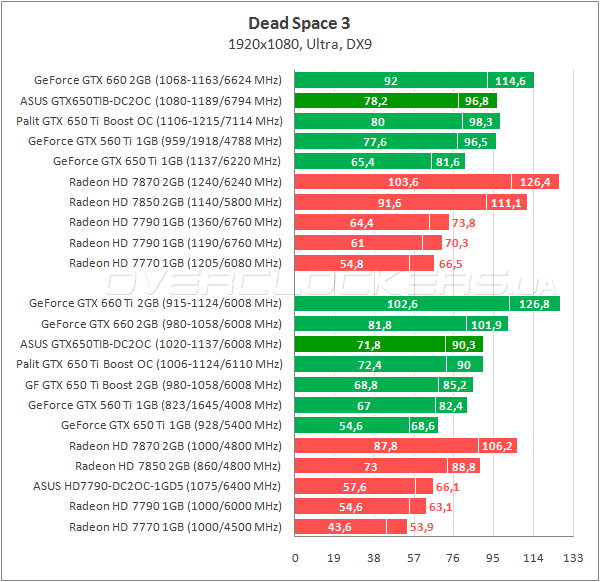Select the ASUS GTX650TIB-DC2OC (1080-1189/6794 MHz) label

(151, 101)
